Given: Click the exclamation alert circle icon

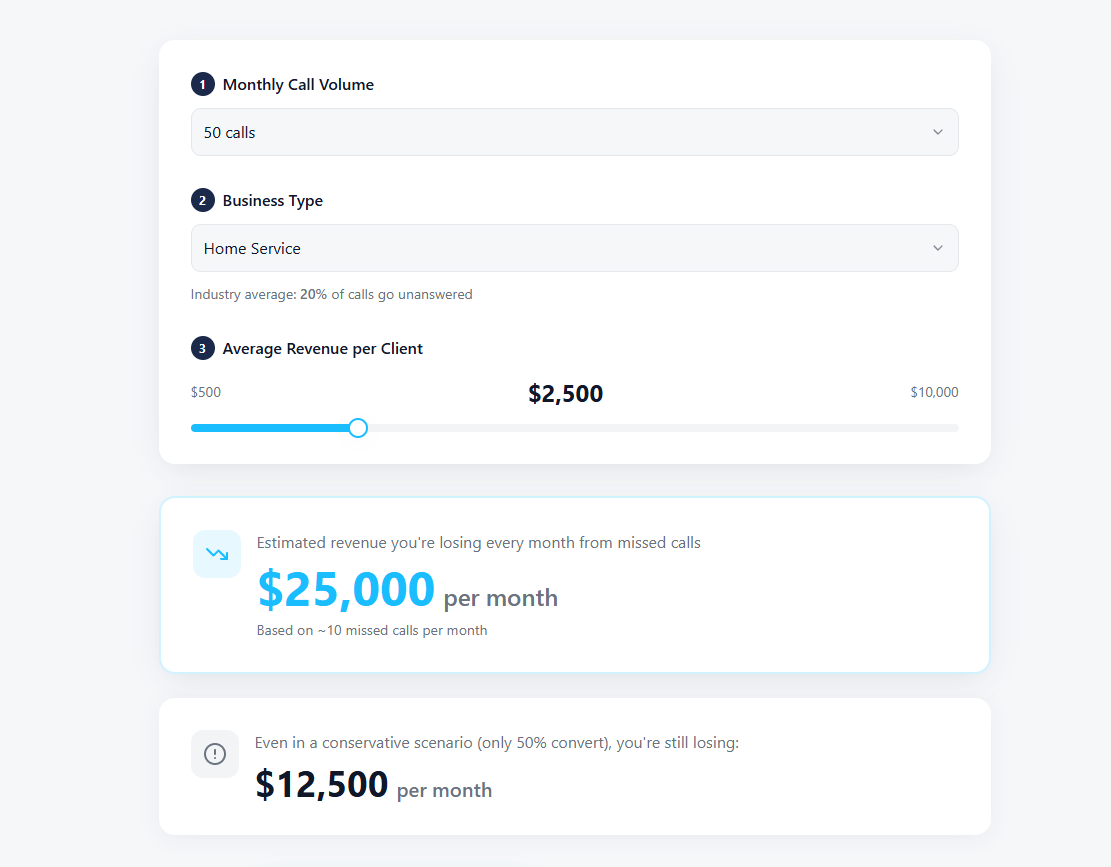Looking at the screenshot, I should point(215,754).
